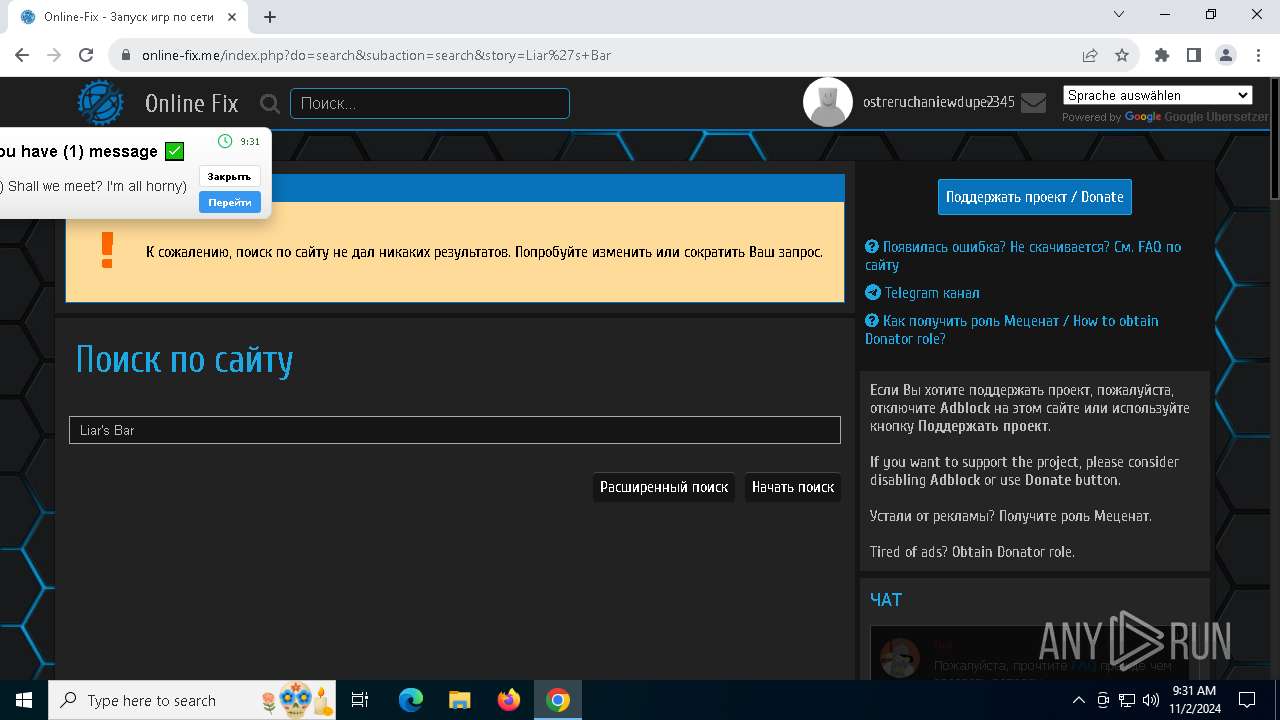Open the Chrome extensions puzzle icon
The width and height of the screenshot is (1280, 720).
pos(1161,55)
